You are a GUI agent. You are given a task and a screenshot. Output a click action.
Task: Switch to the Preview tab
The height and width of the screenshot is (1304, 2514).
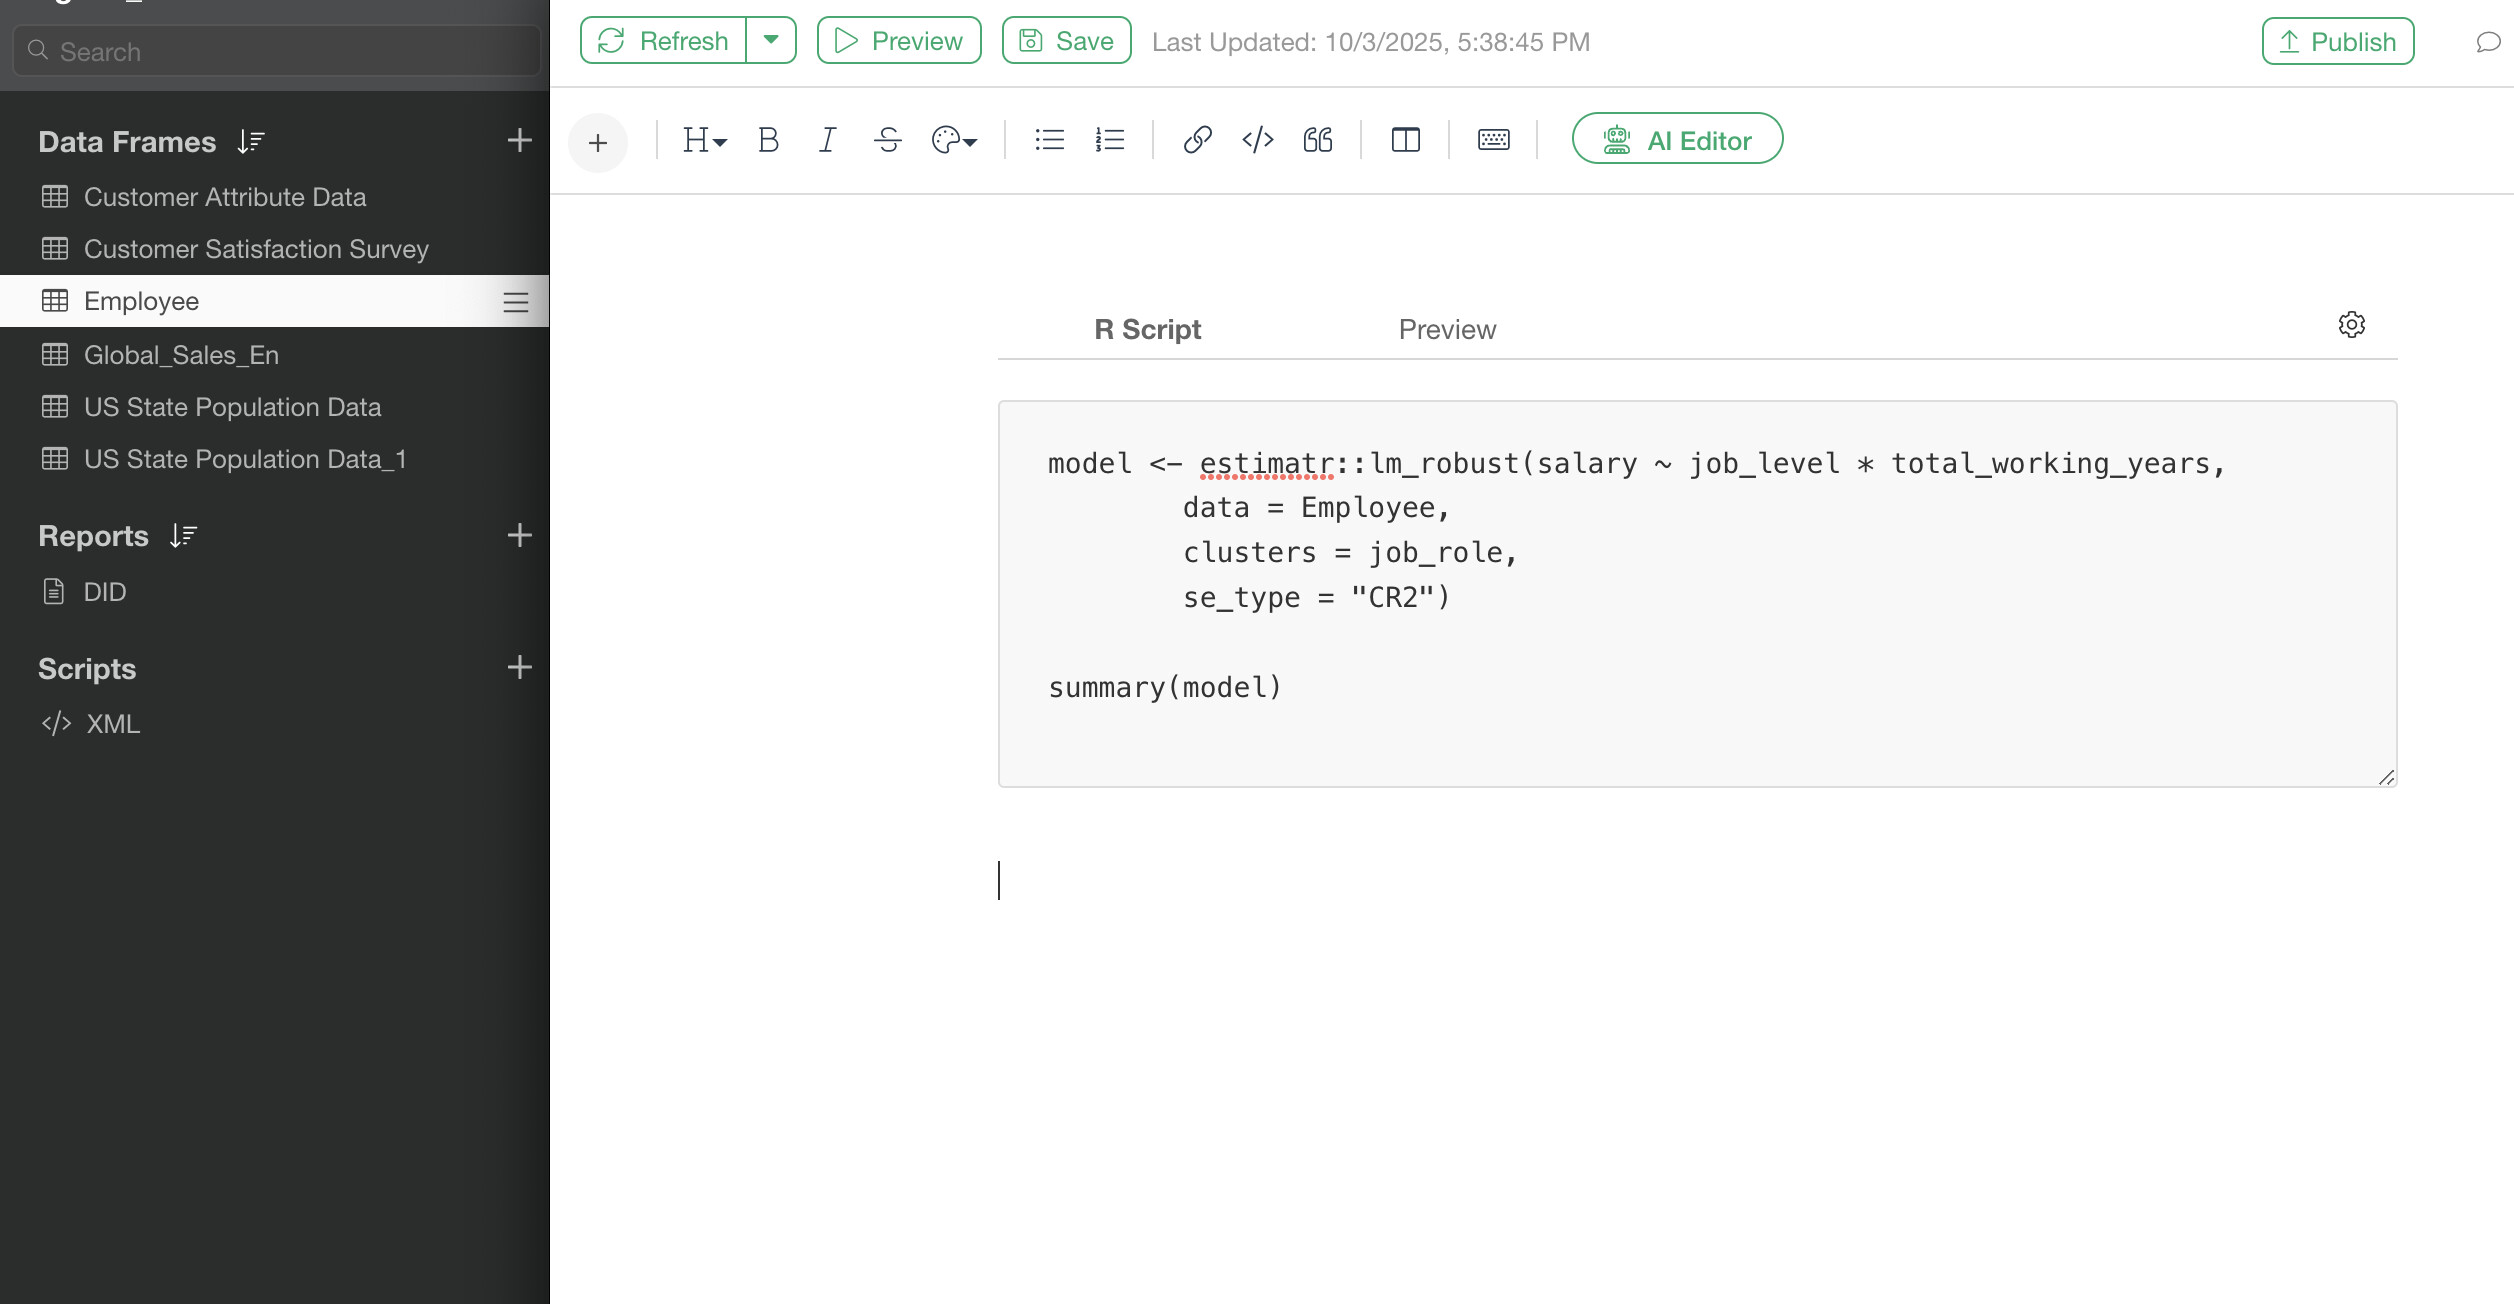[x=1446, y=330]
